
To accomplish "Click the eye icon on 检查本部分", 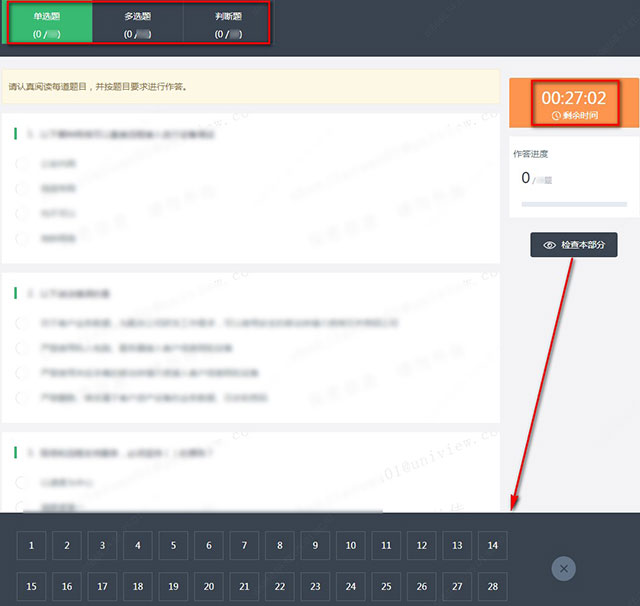I will point(549,245).
